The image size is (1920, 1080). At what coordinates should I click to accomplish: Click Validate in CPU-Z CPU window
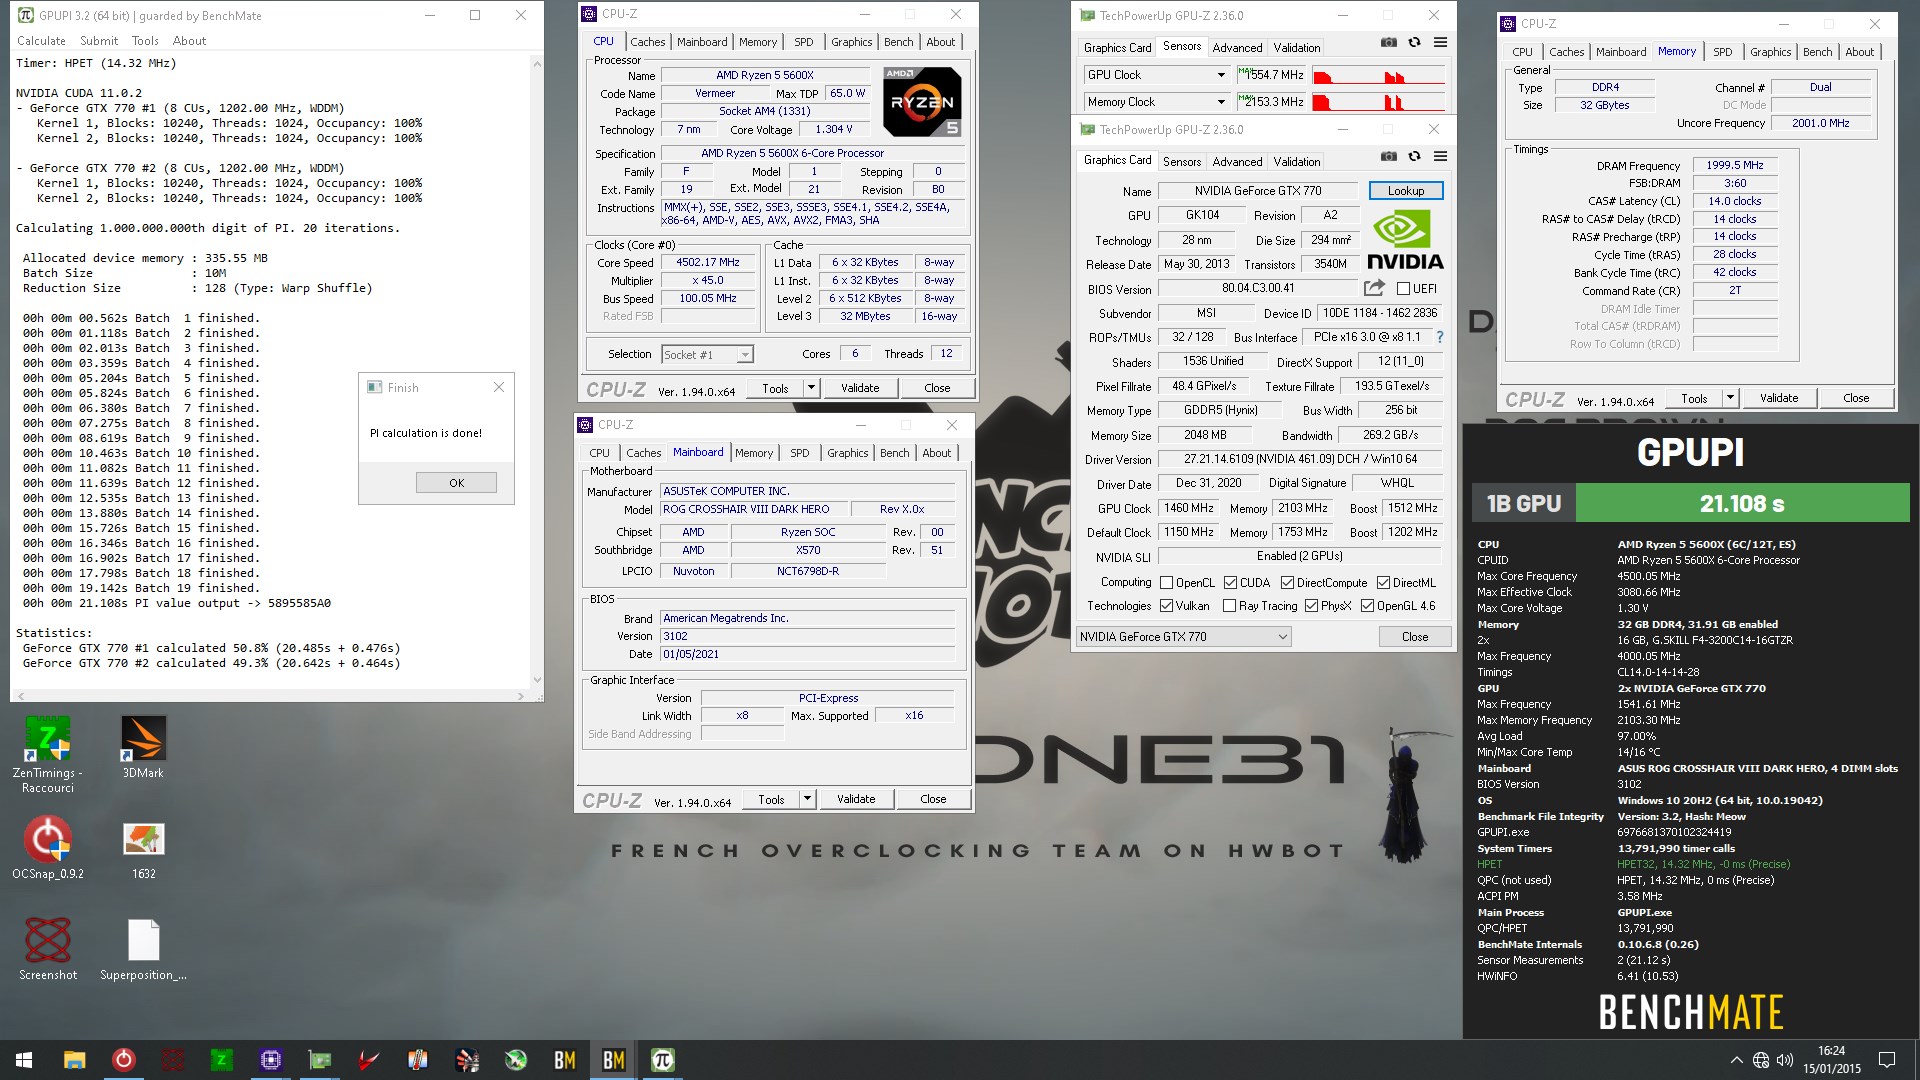click(x=860, y=388)
